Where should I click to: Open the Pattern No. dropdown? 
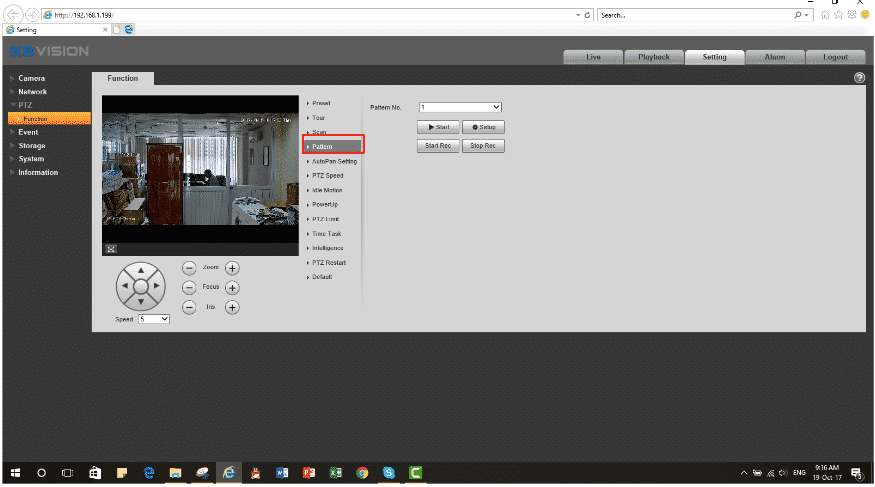pos(460,107)
